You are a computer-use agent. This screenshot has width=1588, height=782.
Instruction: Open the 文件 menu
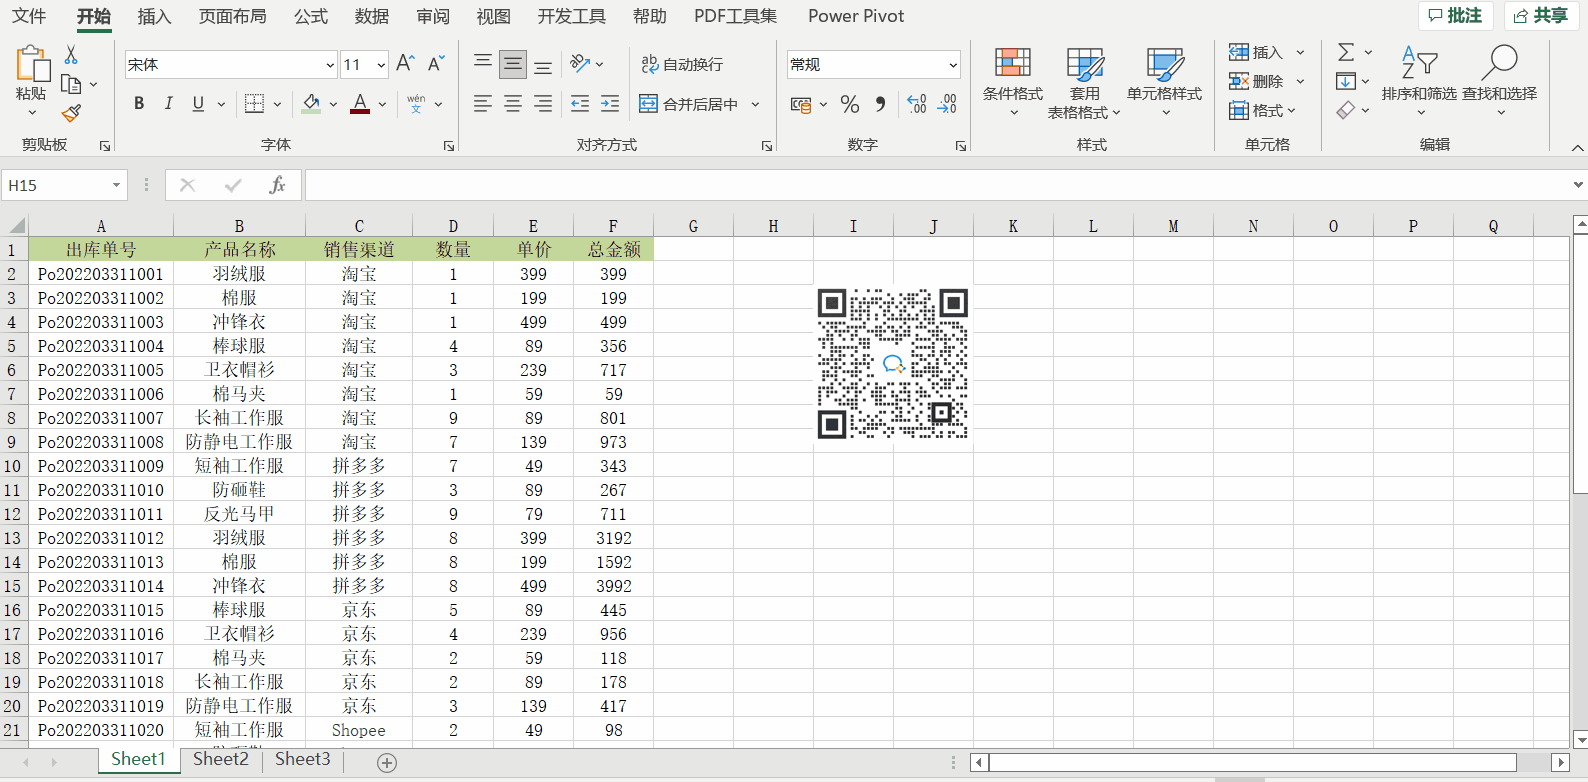[29, 16]
